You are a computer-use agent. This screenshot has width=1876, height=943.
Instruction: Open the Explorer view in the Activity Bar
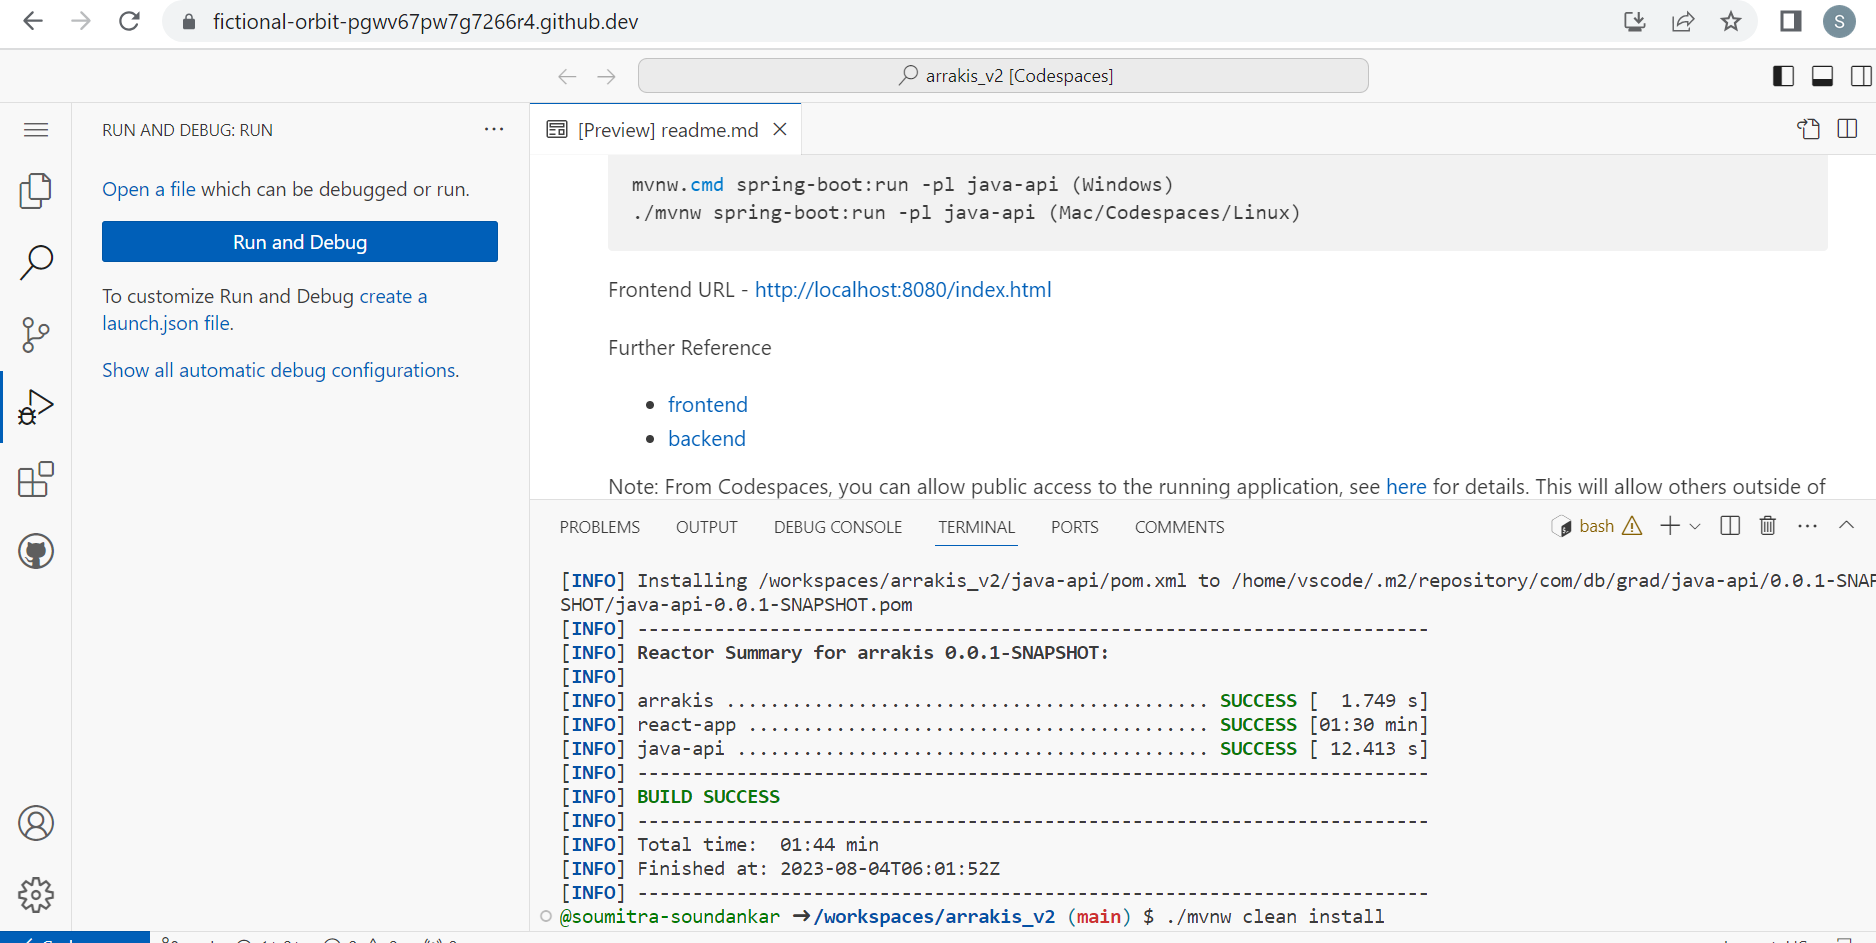tap(36, 190)
